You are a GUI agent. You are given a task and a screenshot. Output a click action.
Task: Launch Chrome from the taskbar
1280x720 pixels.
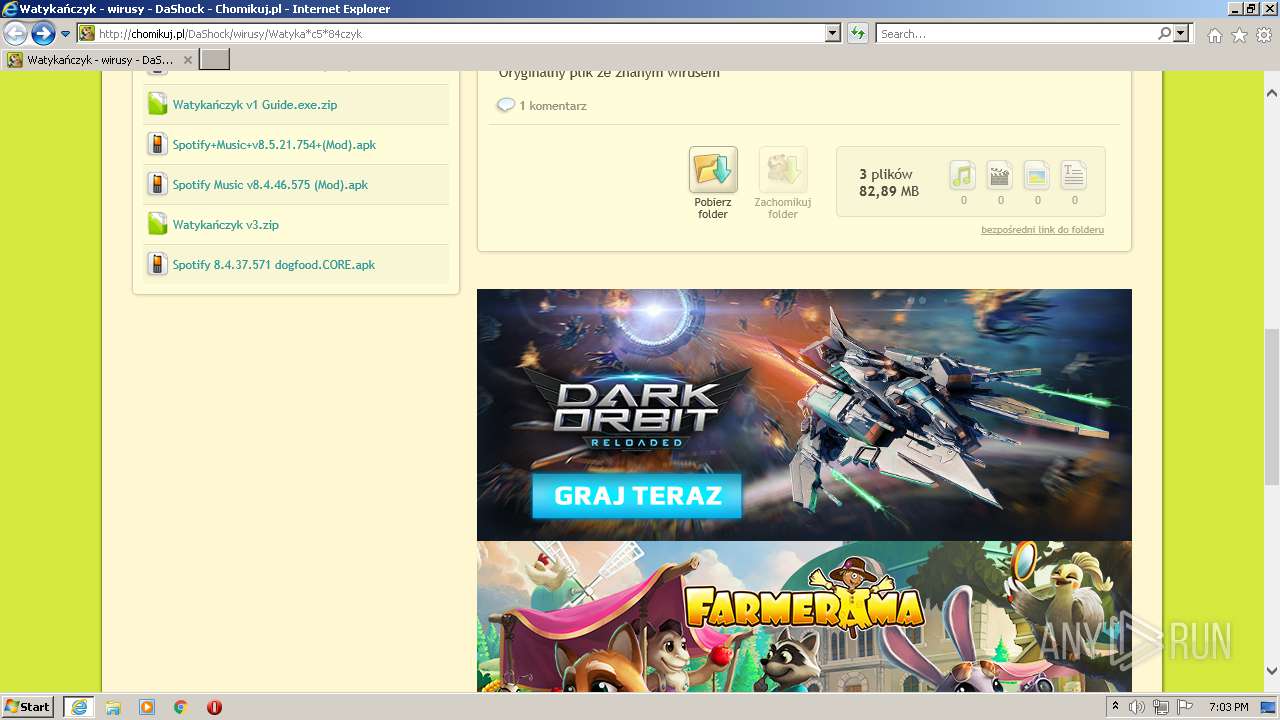click(181, 707)
